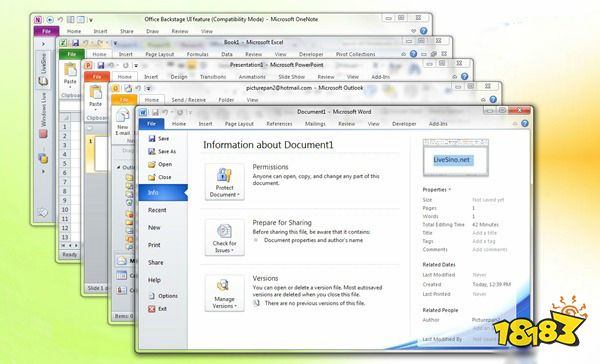Screen dimensions: 600x364
Task: Click OneNote application icon in title bar
Action: click(38, 19)
